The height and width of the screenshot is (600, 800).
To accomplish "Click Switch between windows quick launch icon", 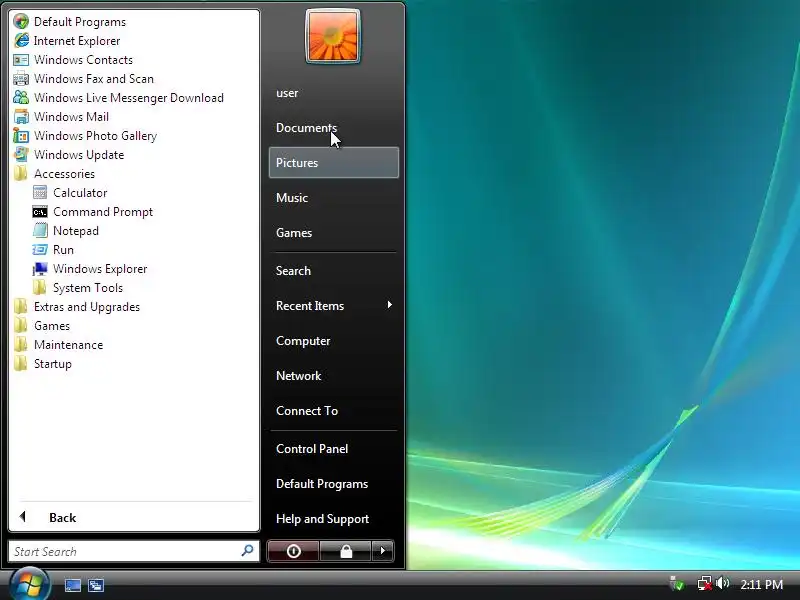I will click(x=96, y=585).
